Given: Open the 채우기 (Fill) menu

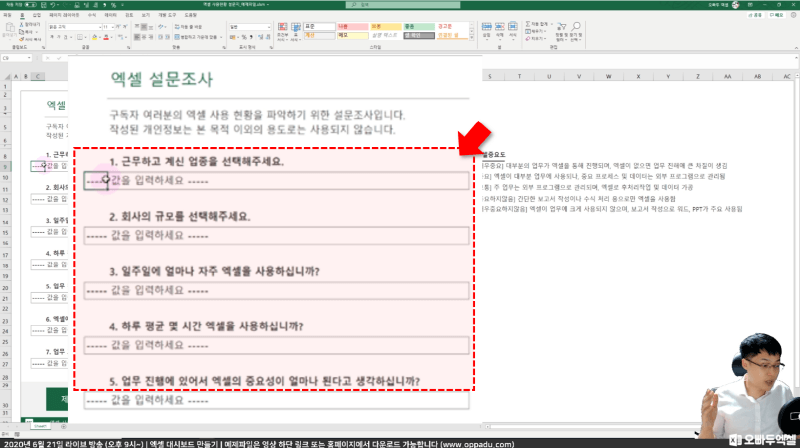Looking at the screenshot, I should (535, 31).
